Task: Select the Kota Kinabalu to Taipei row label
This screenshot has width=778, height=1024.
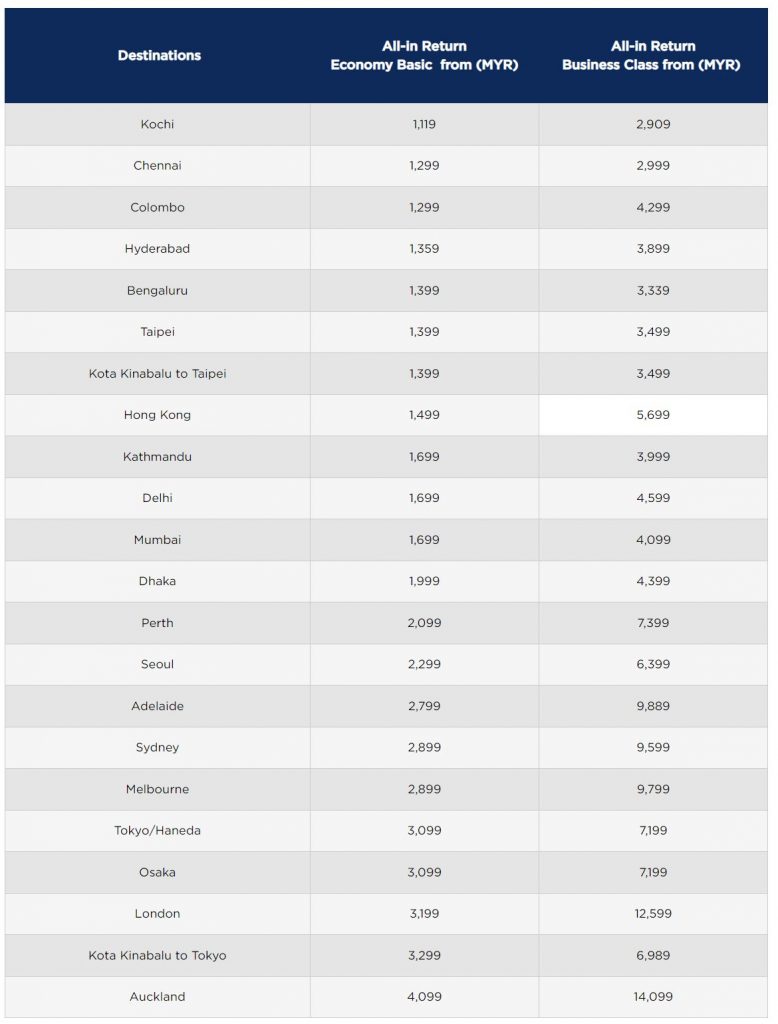Action: pyautogui.click(x=157, y=374)
